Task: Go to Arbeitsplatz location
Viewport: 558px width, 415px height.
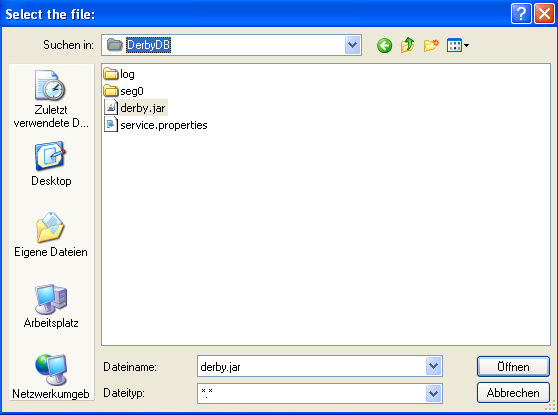Action: 51,306
